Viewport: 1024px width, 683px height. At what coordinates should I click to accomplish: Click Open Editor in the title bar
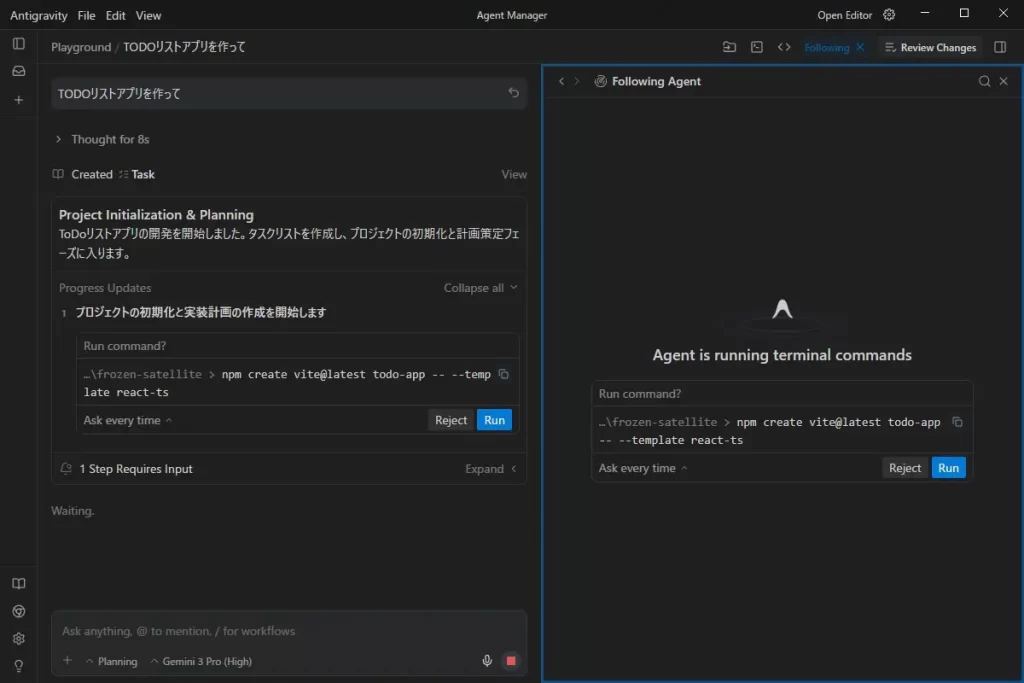pos(844,15)
